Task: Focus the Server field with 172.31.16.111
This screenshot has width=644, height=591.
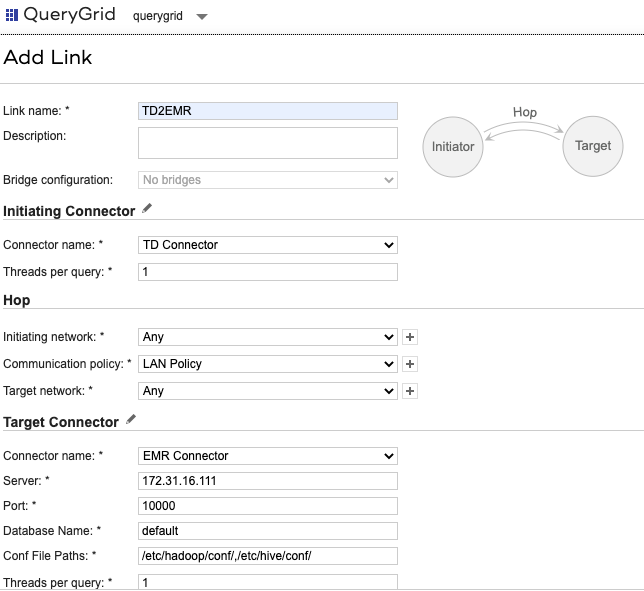Action: pos(267,481)
